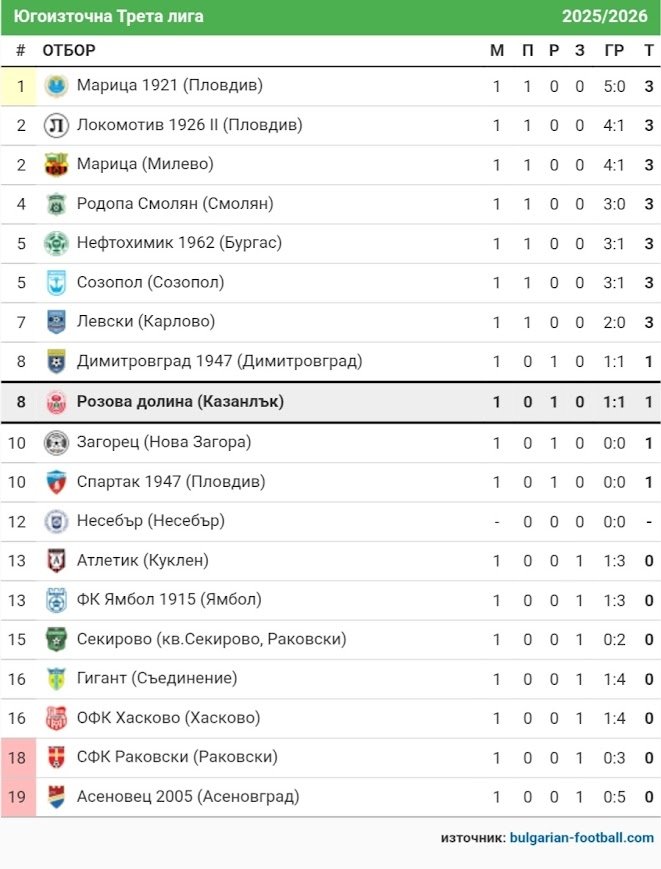Click the Гигант (Съединение) crest icon
Image resolution: width=661 pixels, height=869 pixels.
(56, 679)
